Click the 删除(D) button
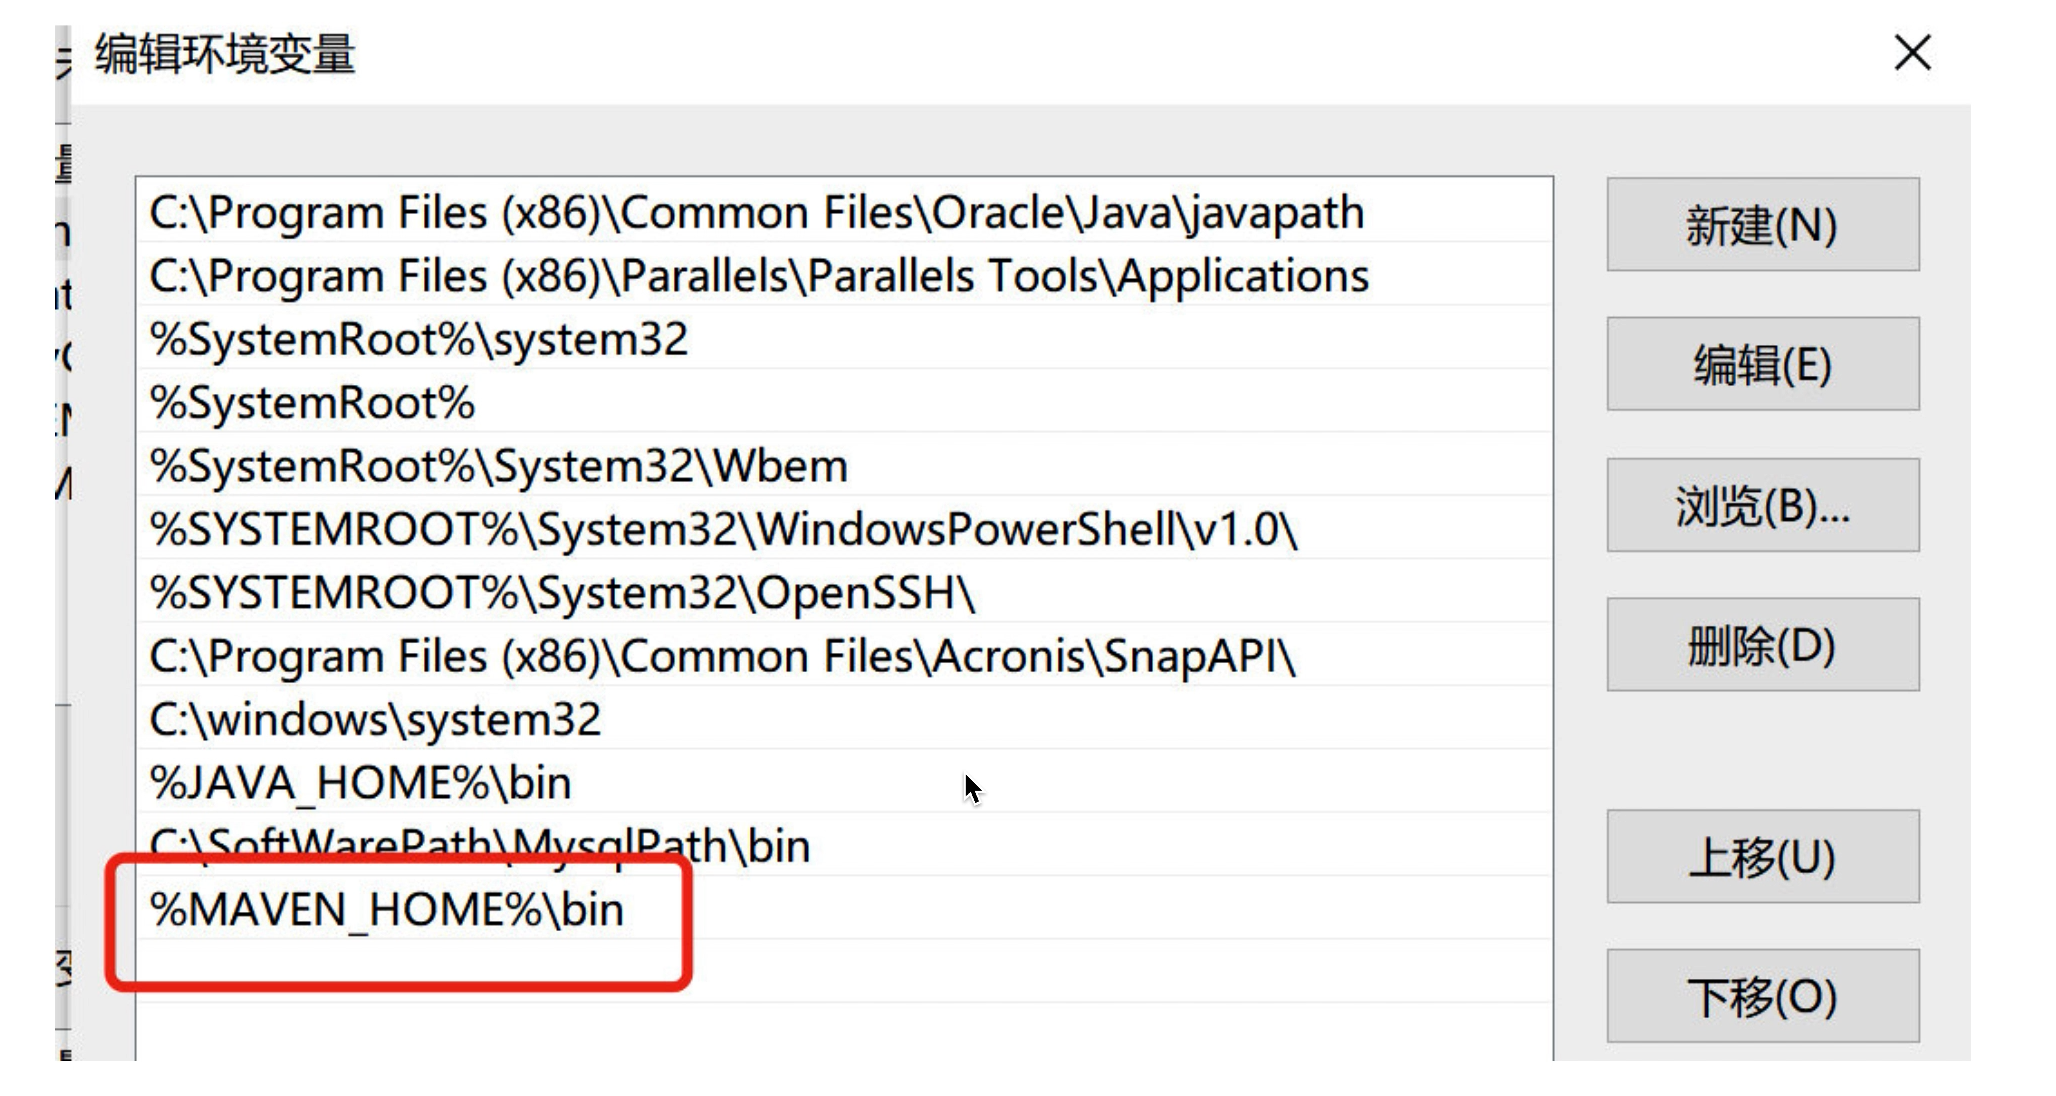Screen dimensions: 2056x1096 pyautogui.click(x=1761, y=645)
